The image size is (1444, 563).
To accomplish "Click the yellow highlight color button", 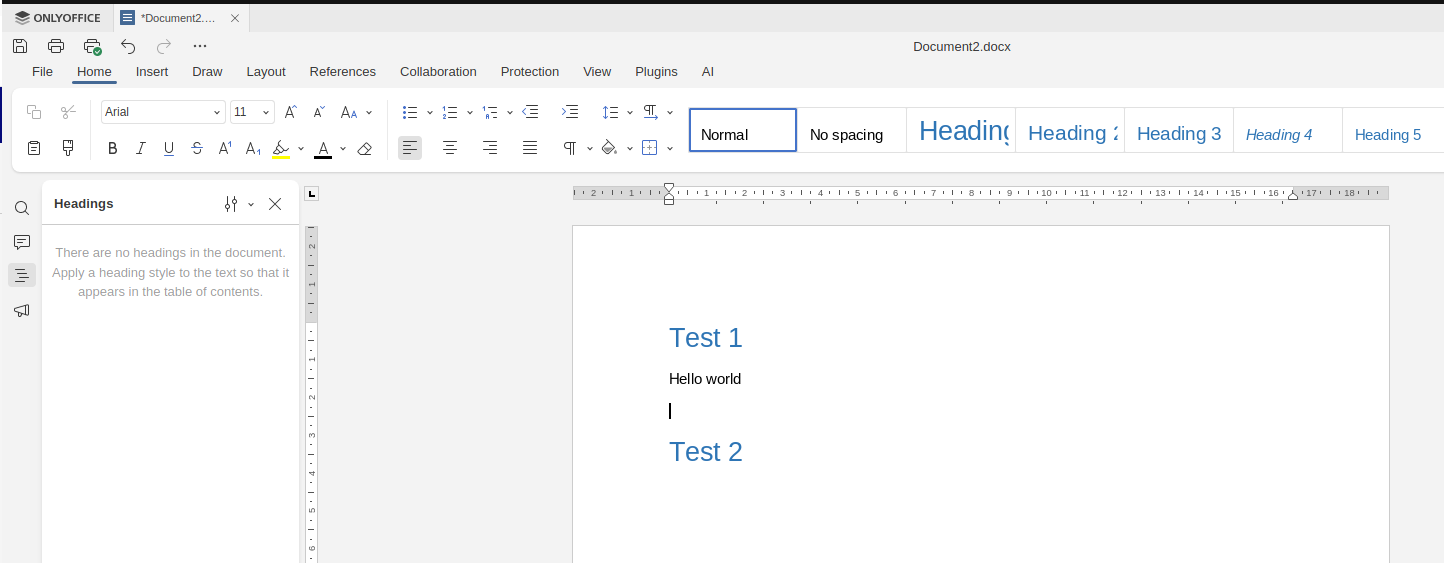I will point(281,148).
